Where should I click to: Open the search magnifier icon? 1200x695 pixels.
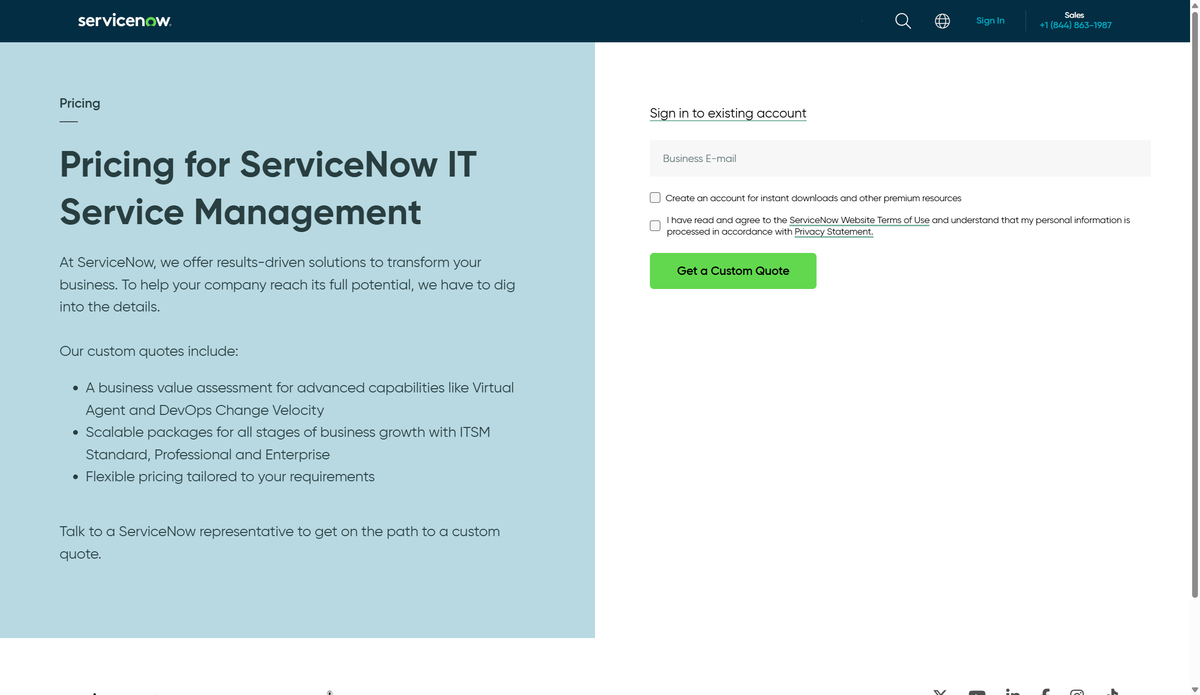click(902, 21)
